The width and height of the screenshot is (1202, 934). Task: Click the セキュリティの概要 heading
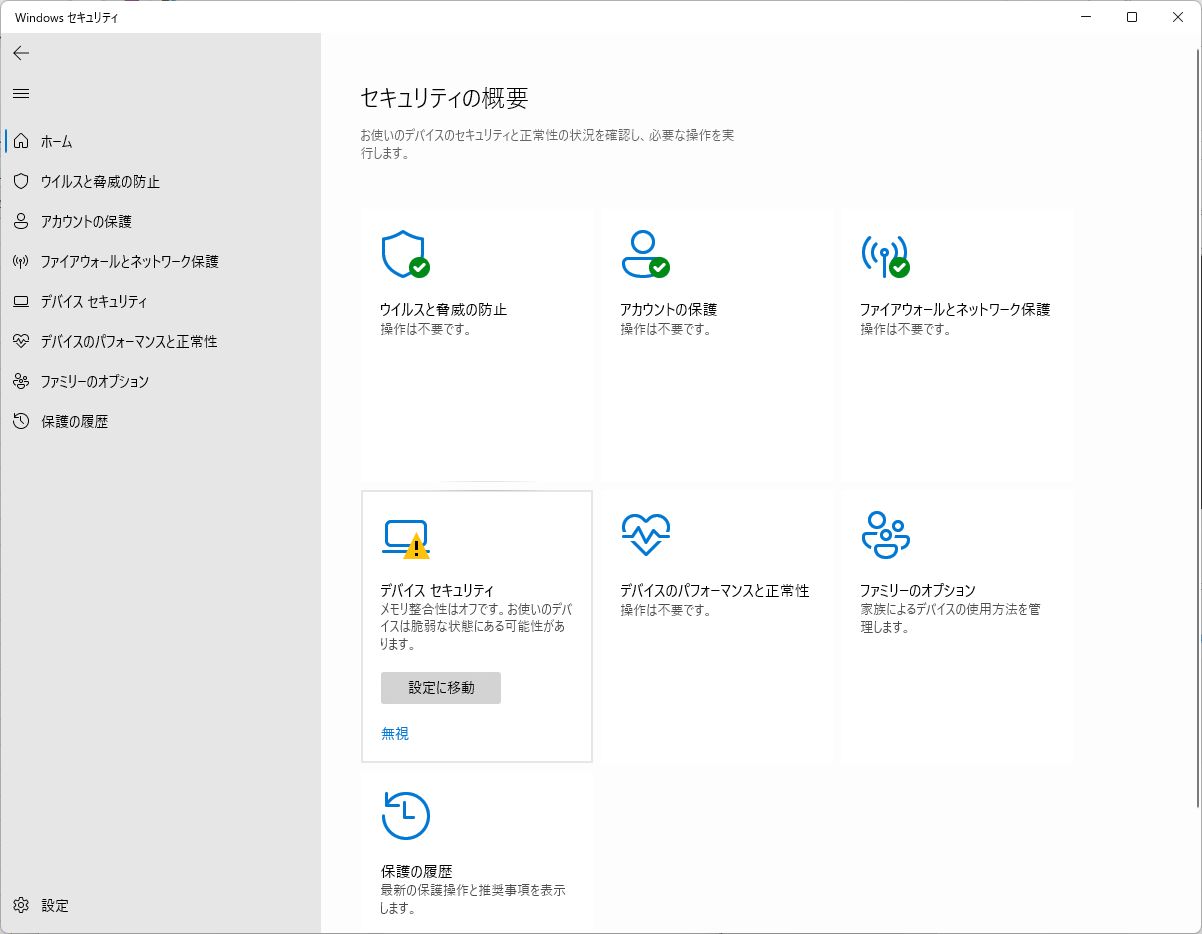coord(444,98)
